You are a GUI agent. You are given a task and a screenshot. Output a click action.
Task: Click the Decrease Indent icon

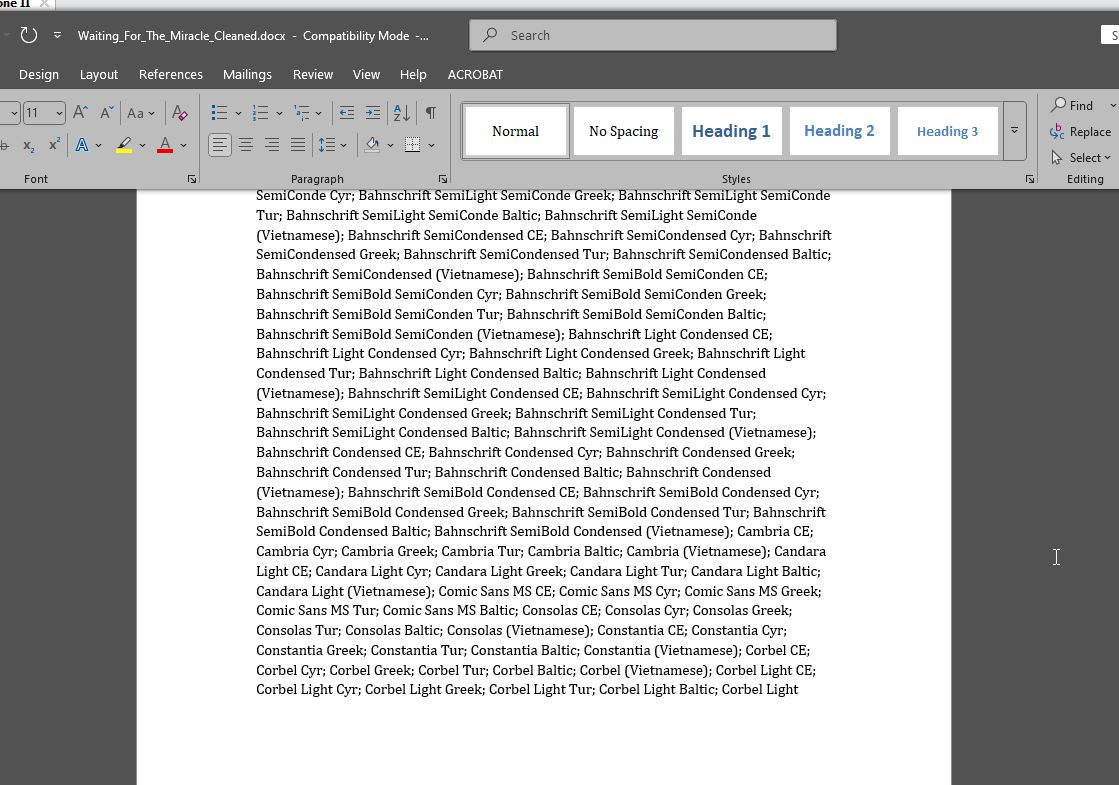347,113
